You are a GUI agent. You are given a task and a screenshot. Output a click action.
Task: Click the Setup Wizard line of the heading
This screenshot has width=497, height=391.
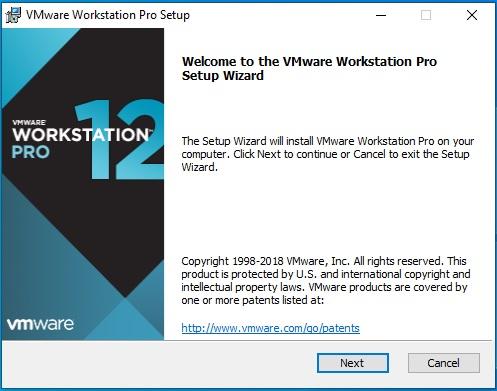(223, 76)
